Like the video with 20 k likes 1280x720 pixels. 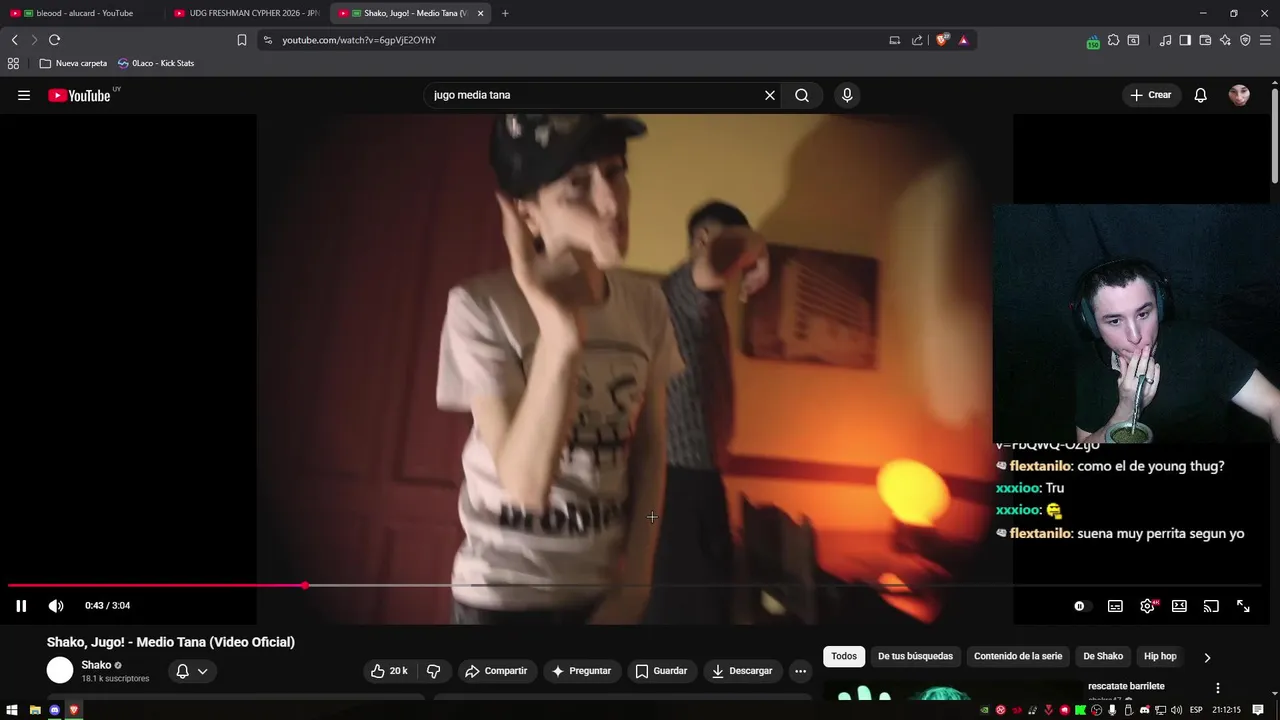pyautogui.click(x=389, y=671)
